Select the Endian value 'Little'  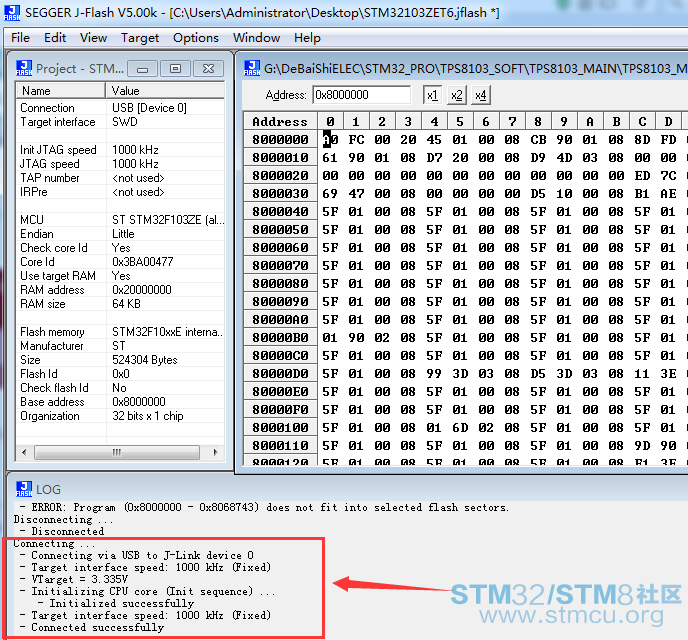123,234
